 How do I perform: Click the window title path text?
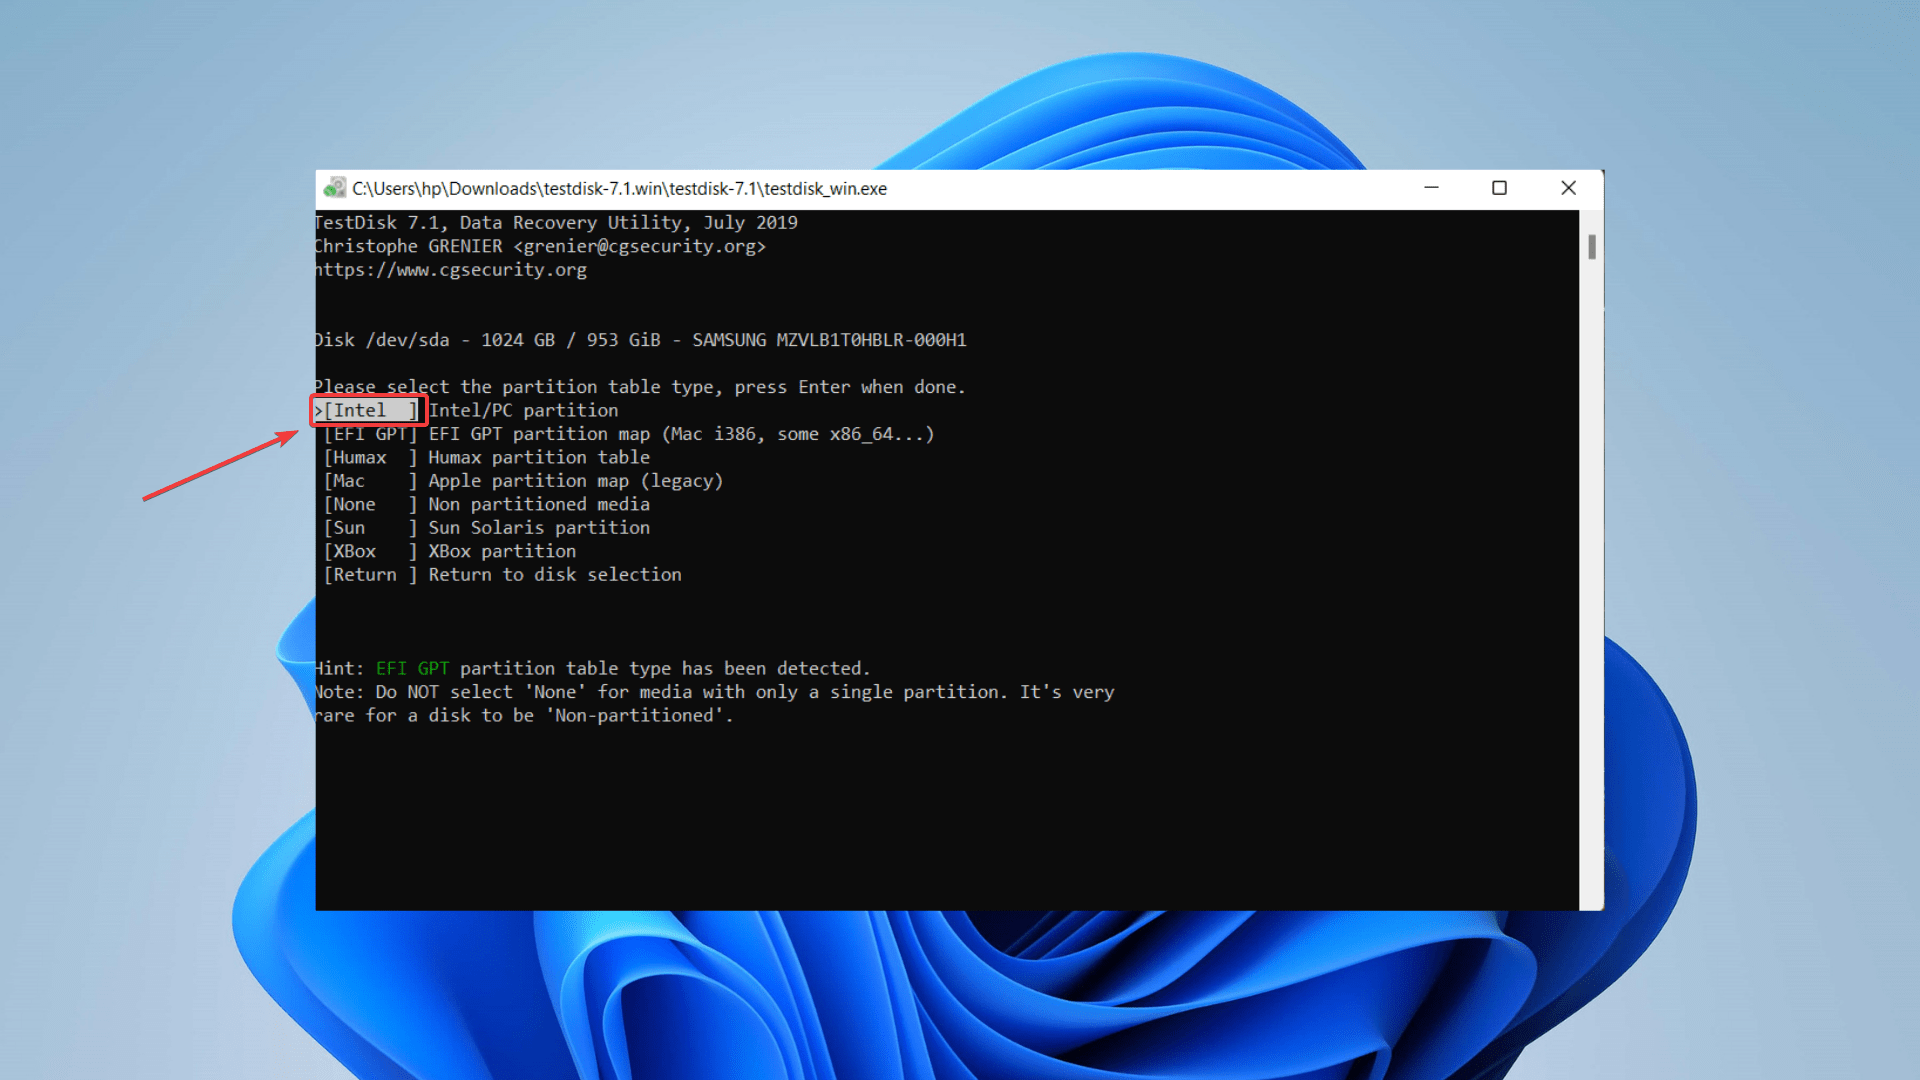[619, 189]
